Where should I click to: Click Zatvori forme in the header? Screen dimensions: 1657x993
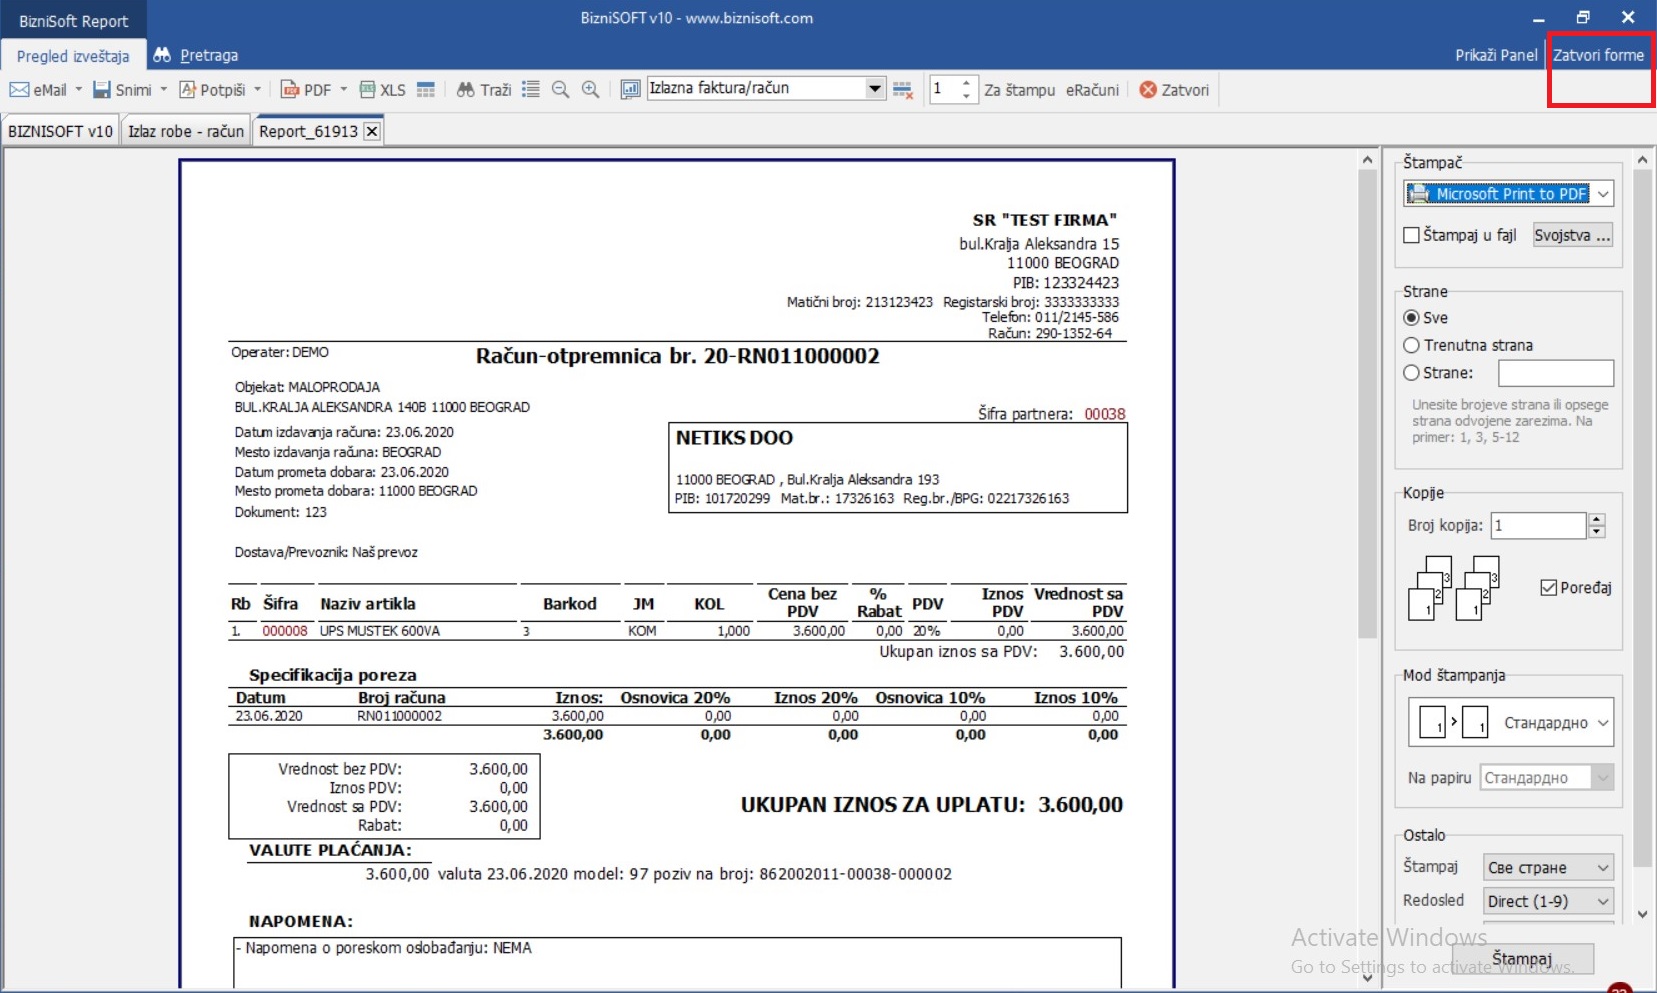(x=1598, y=55)
